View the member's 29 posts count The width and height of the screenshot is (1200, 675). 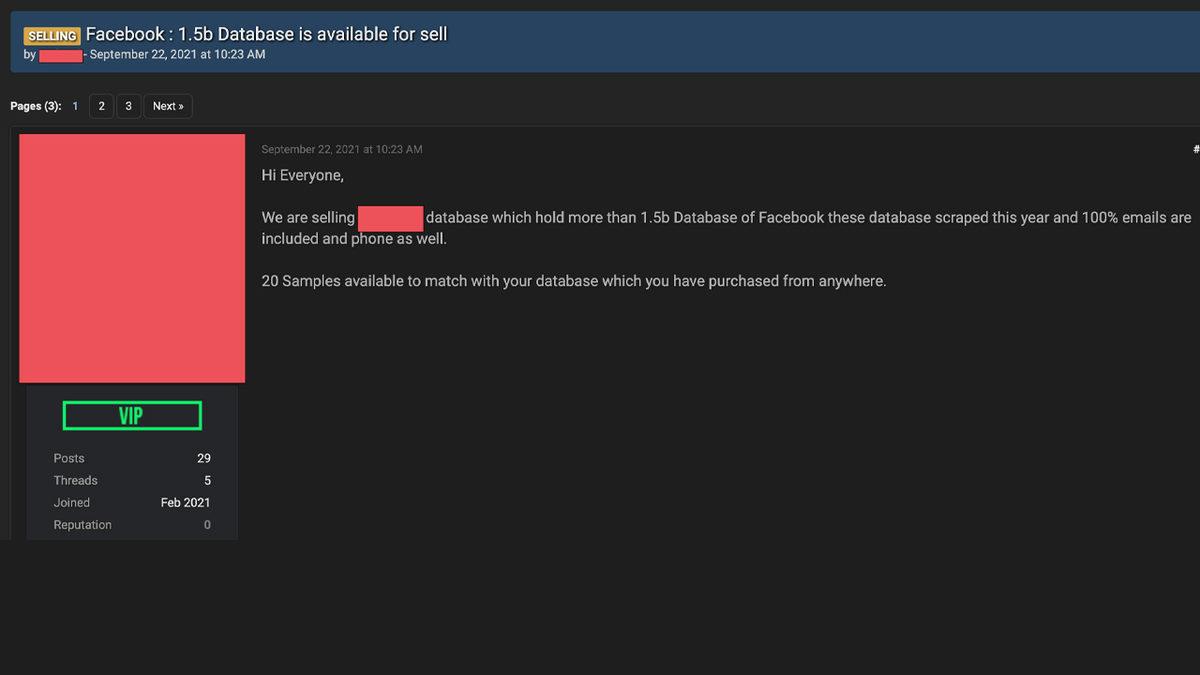(203, 458)
